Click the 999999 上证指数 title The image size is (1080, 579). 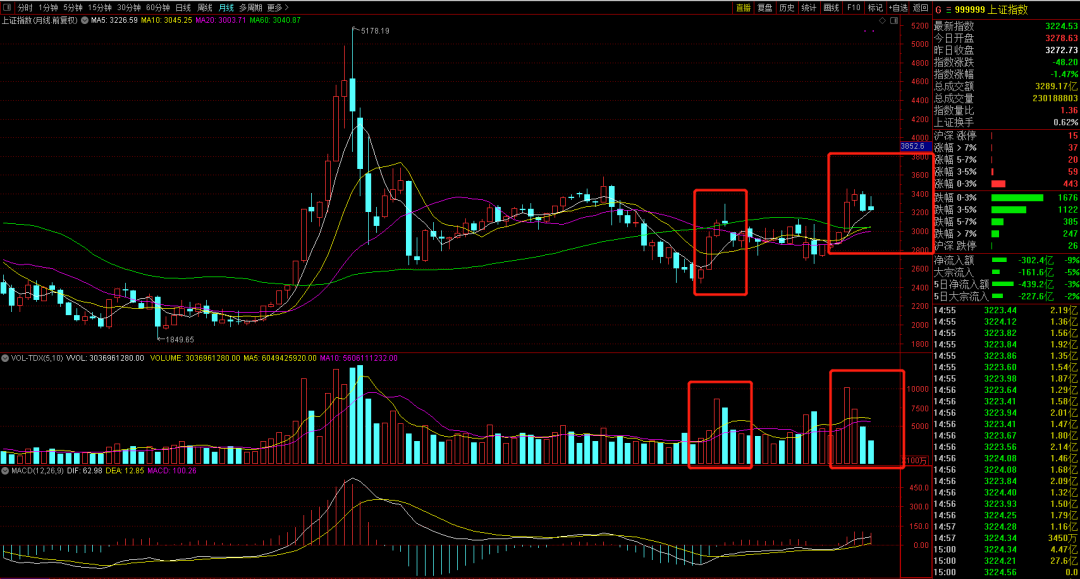click(x=992, y=10)
